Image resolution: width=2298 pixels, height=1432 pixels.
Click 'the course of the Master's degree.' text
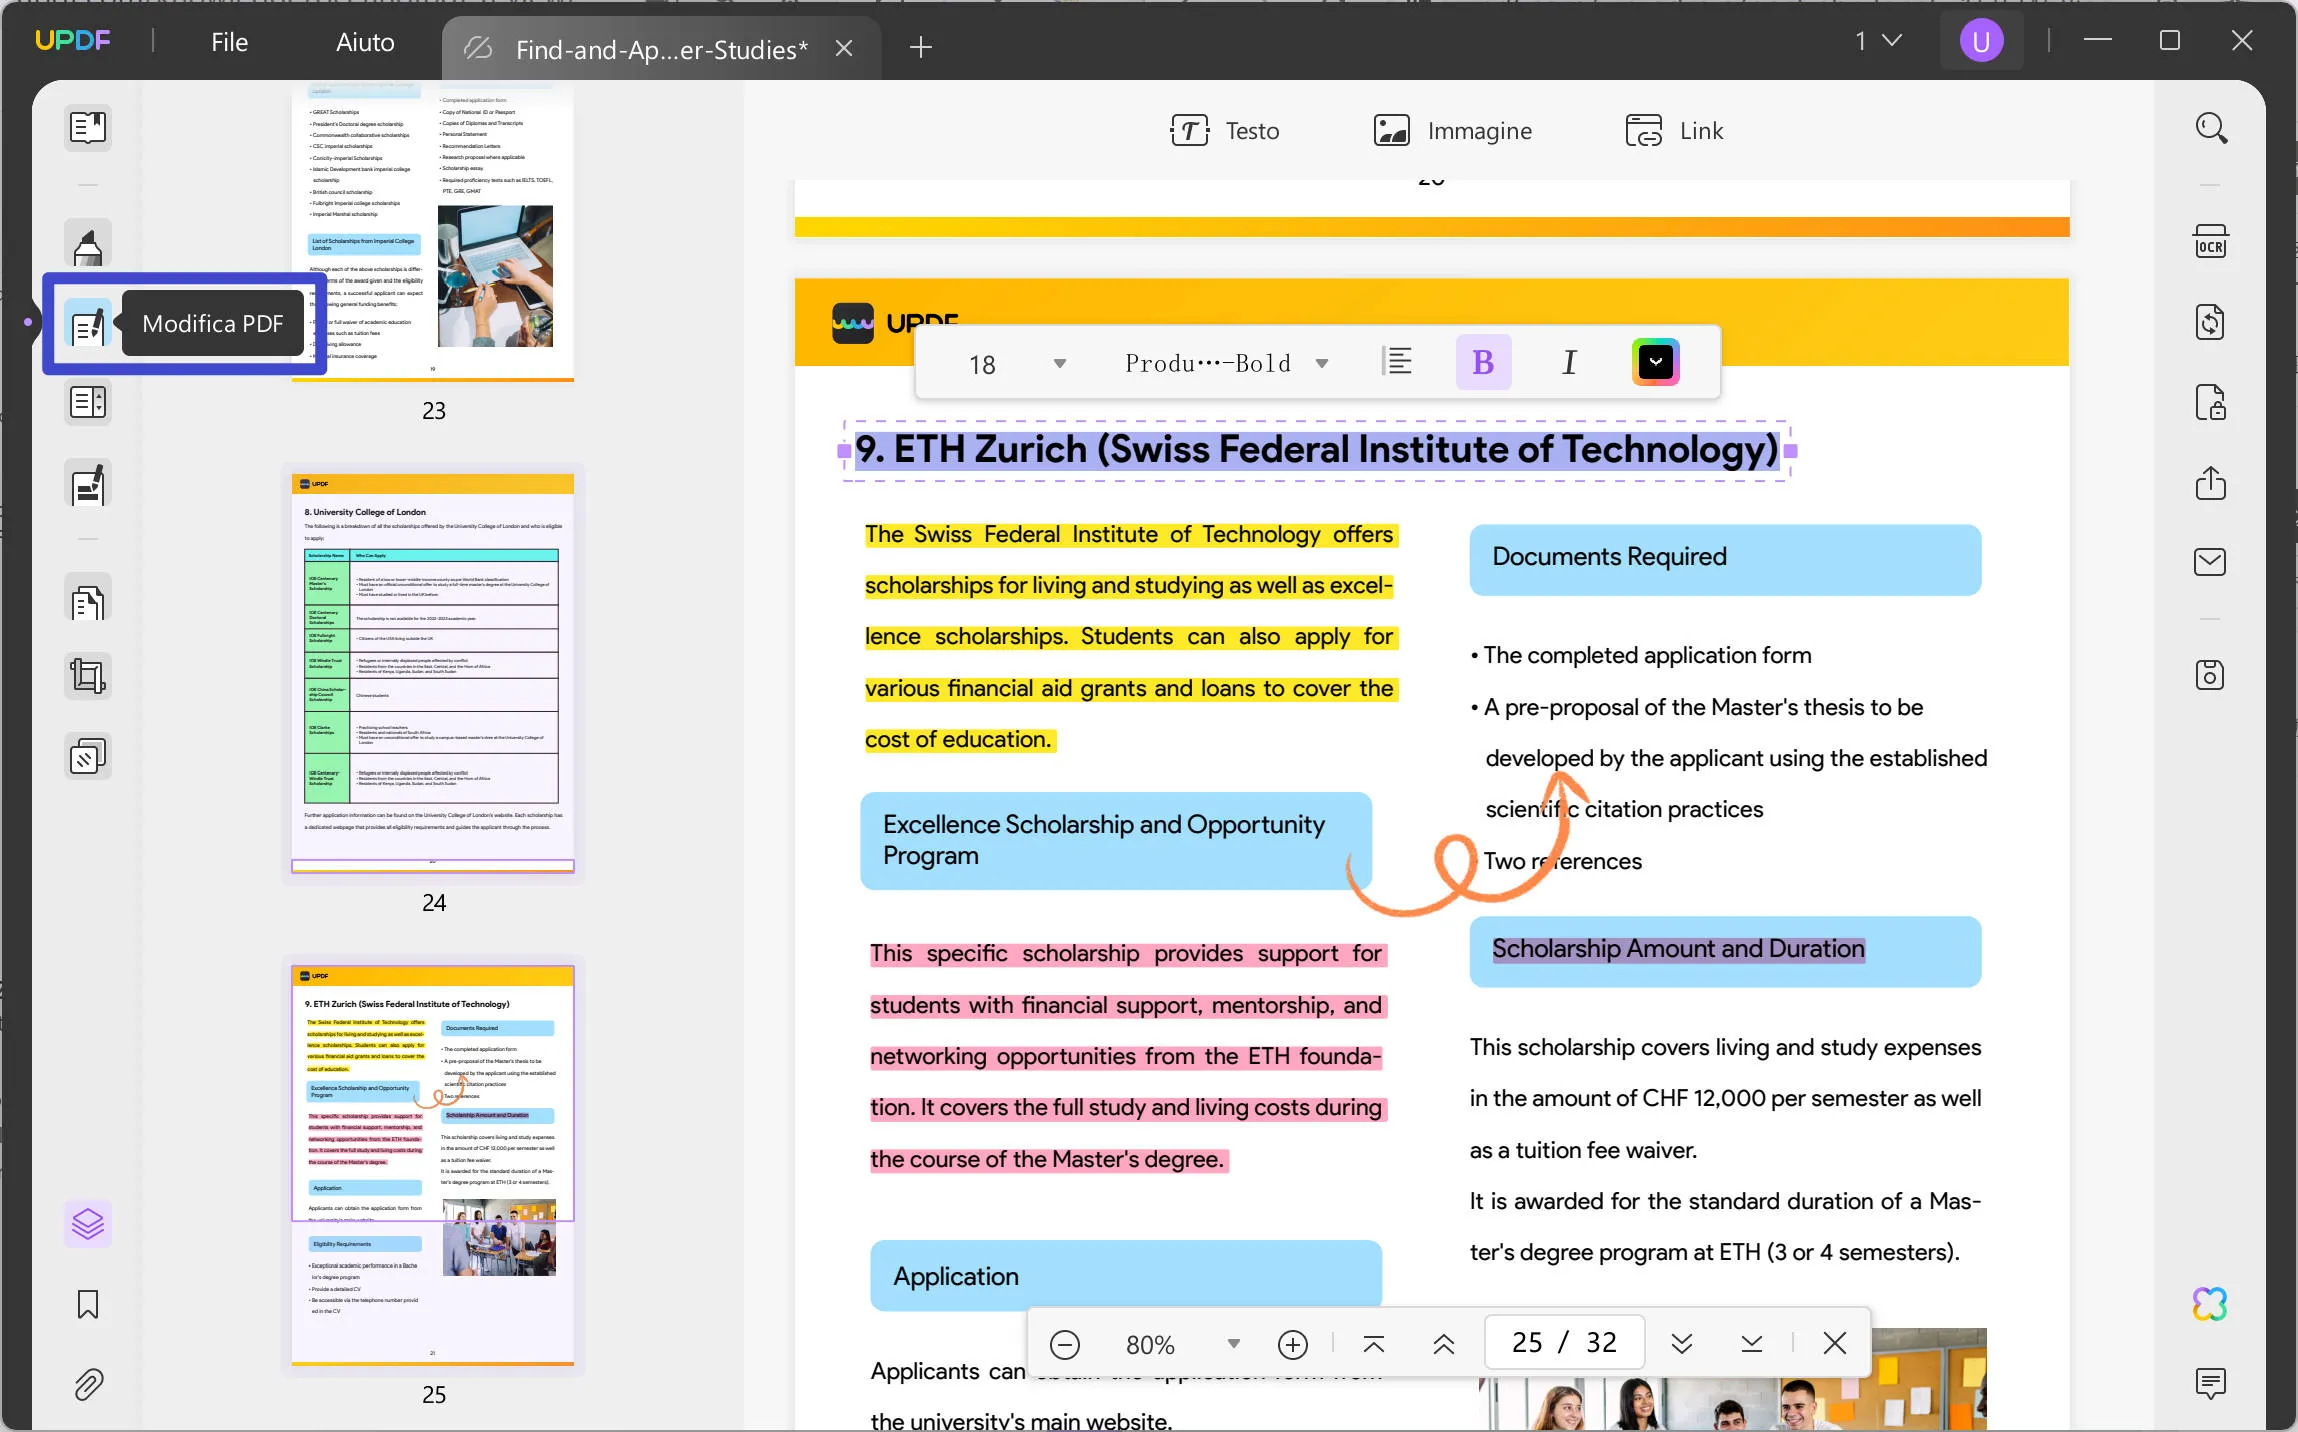coord(1048,1159)
